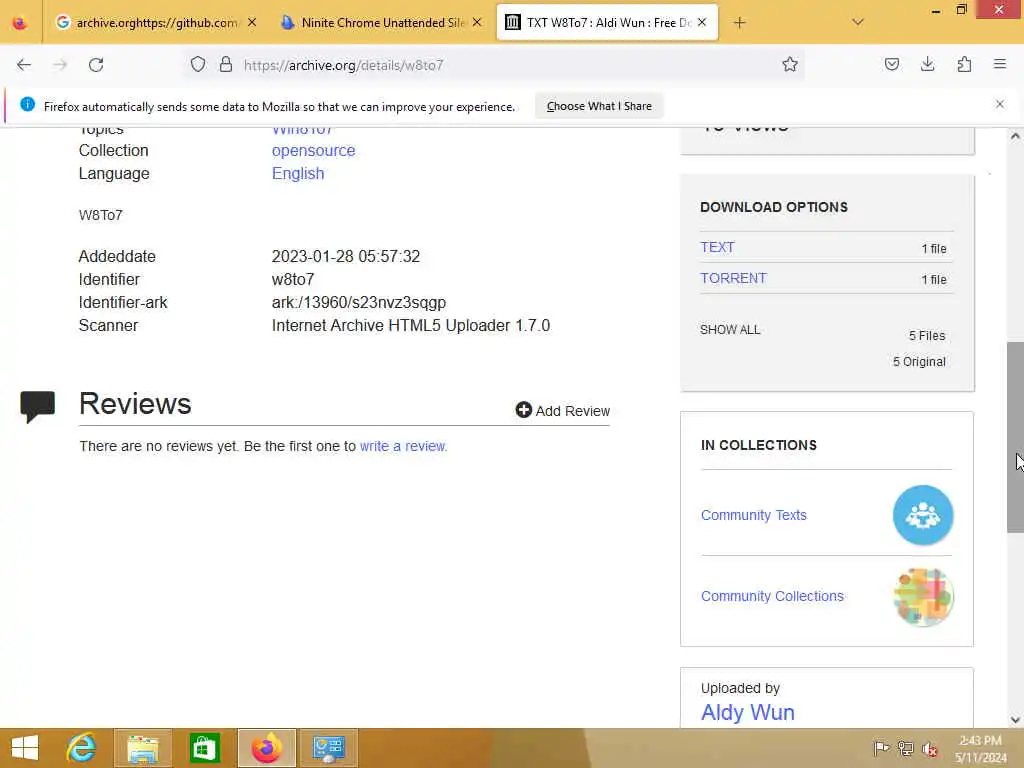Open Firefox View pinned icon
1024x768 pixels.
click(x=20, y=23)
